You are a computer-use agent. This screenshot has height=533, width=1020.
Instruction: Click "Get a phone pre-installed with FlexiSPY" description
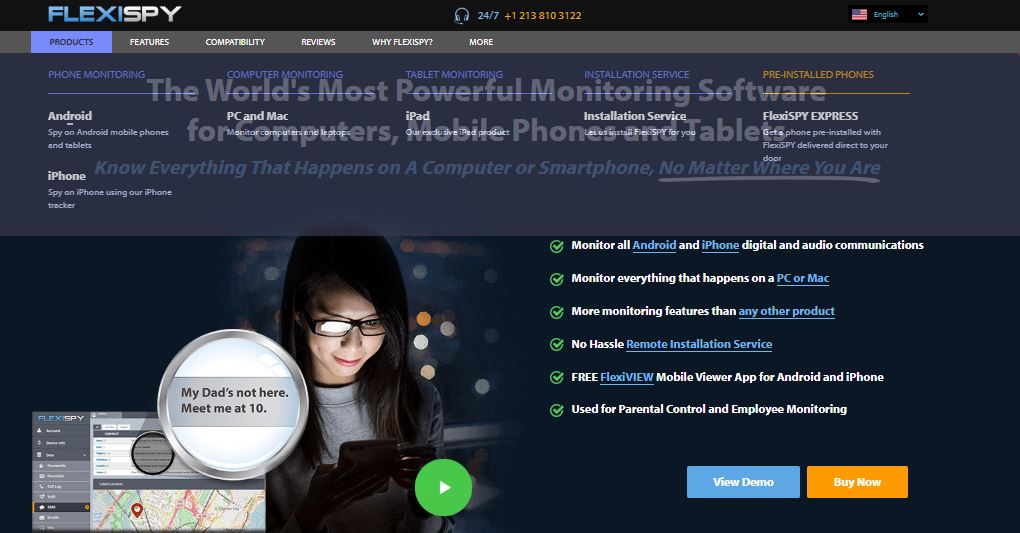825,145
